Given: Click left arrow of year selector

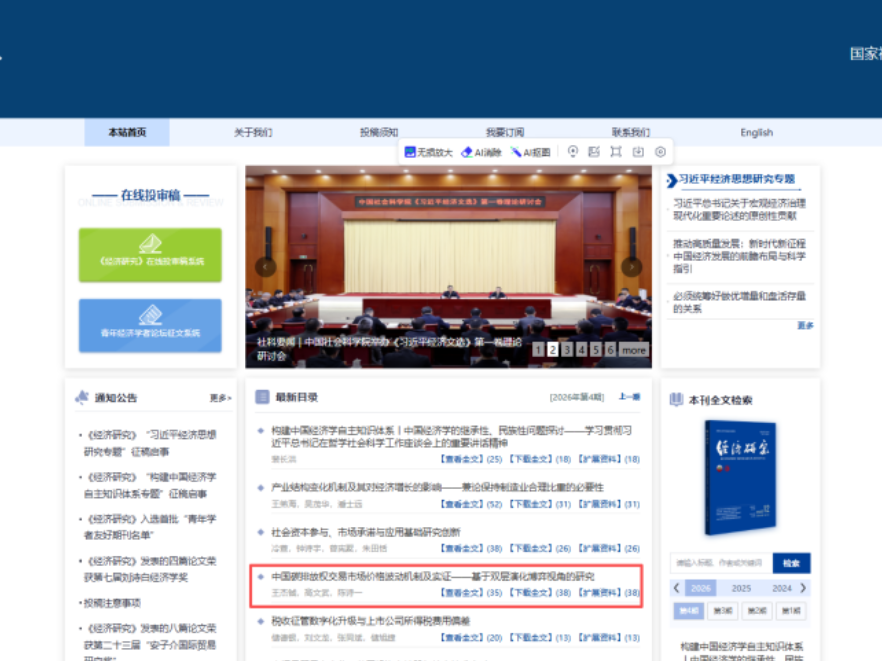Looking at the screenshot, I should 677,588.
